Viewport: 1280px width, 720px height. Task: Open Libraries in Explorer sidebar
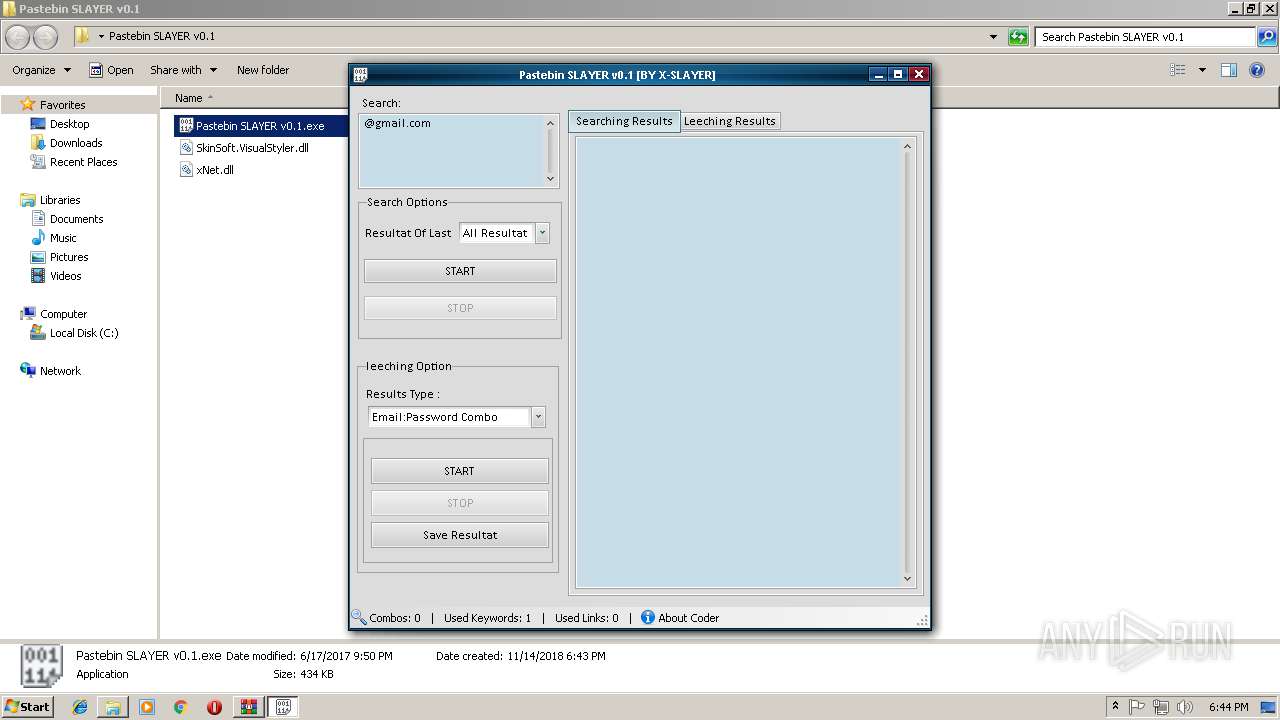click(60, 200)
